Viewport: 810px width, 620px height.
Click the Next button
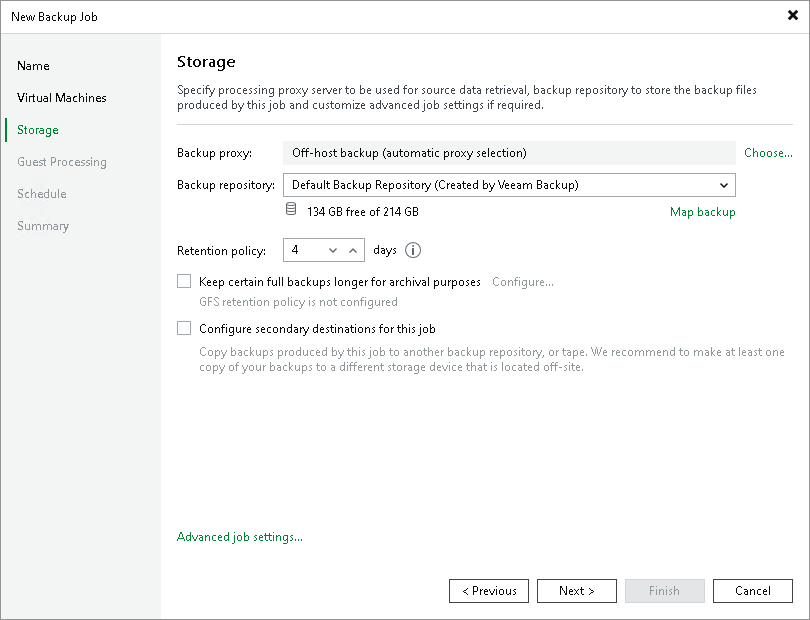click(577, 590)
